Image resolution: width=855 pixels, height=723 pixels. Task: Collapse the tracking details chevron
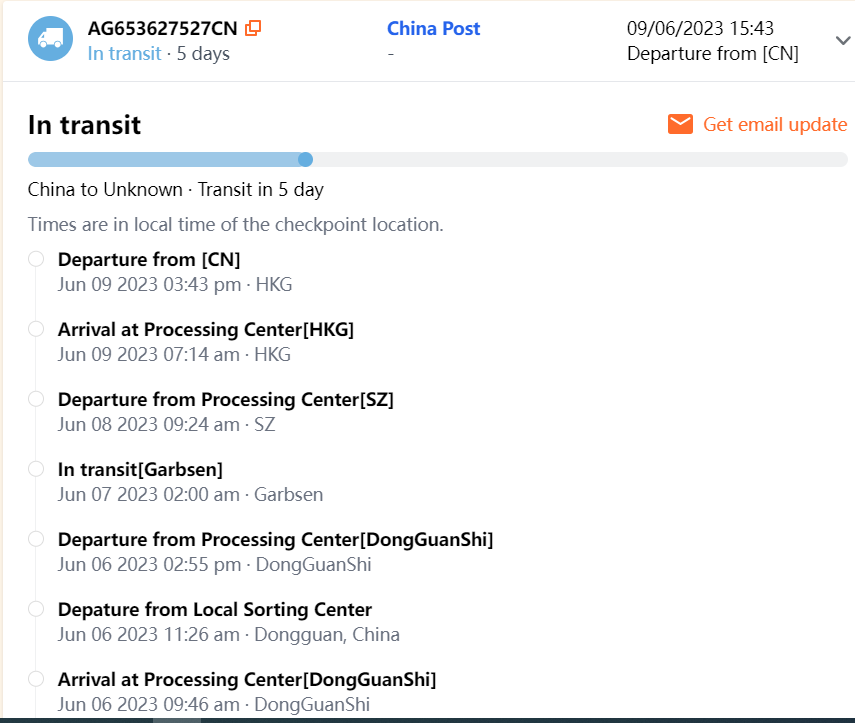842,40
